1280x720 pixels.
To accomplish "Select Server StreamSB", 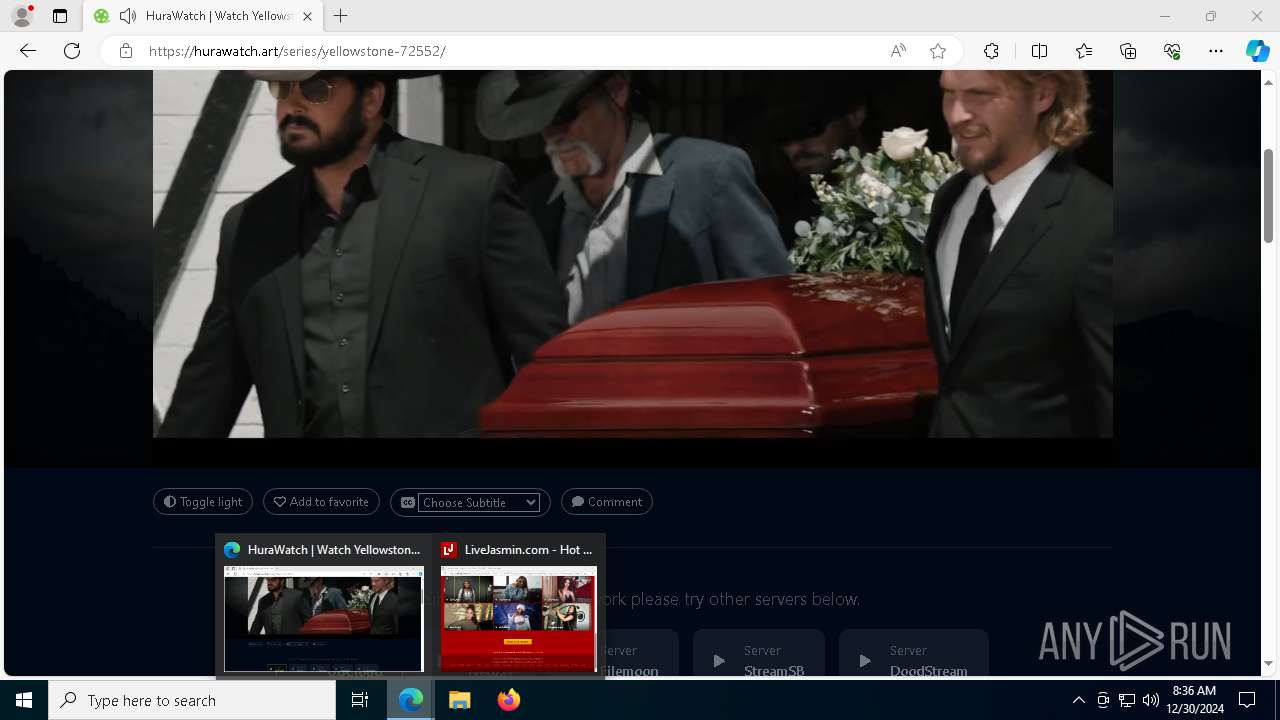I will [x=759, y=653].
